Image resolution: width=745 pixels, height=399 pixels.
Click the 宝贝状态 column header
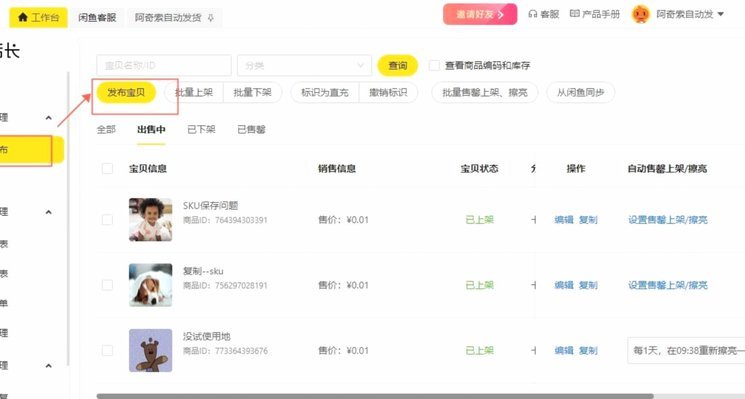(x=479, y=169)
